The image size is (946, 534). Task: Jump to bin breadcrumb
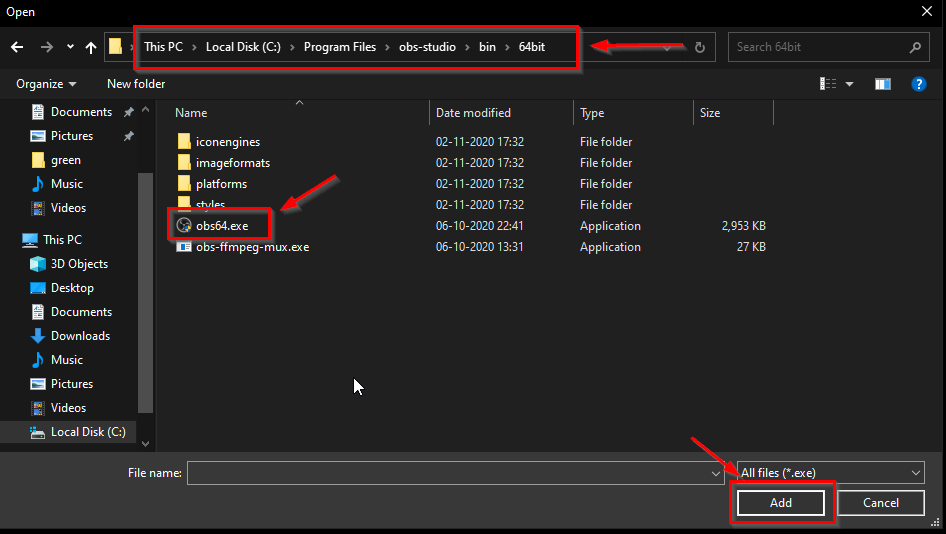(x=487, y=47)
